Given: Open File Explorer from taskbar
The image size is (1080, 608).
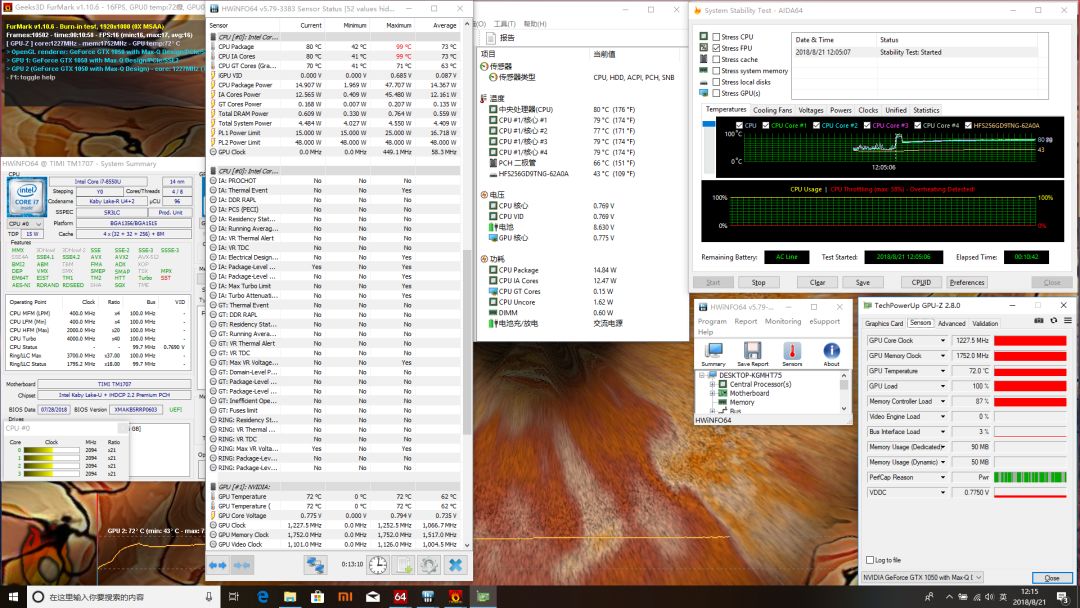Looking at the screenshot, I should pos(290,596).
